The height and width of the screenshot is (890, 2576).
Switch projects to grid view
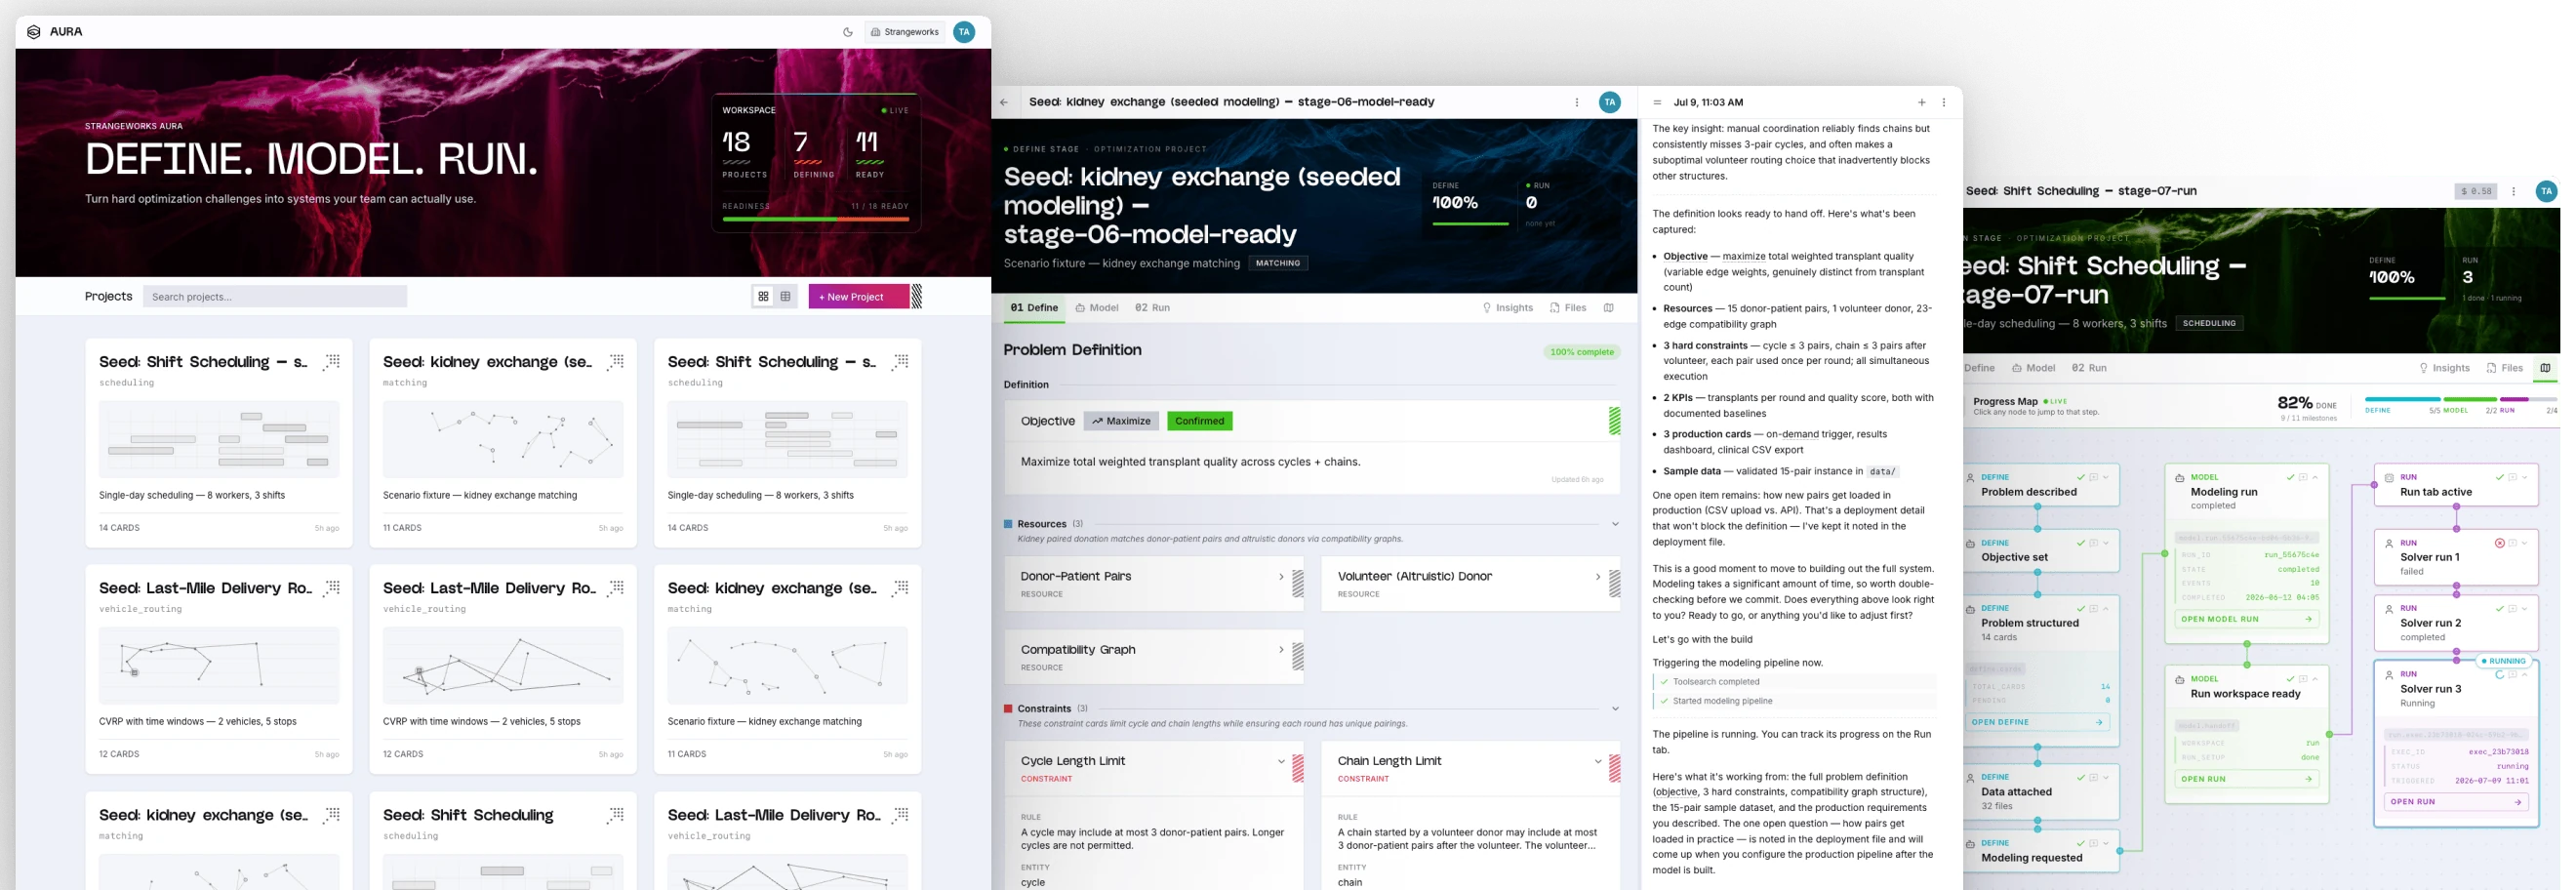click(763, 297)
